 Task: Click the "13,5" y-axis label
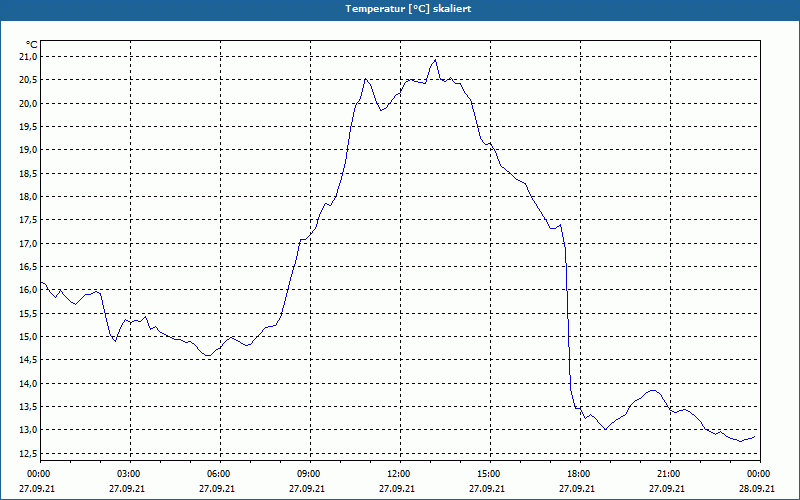29,407
